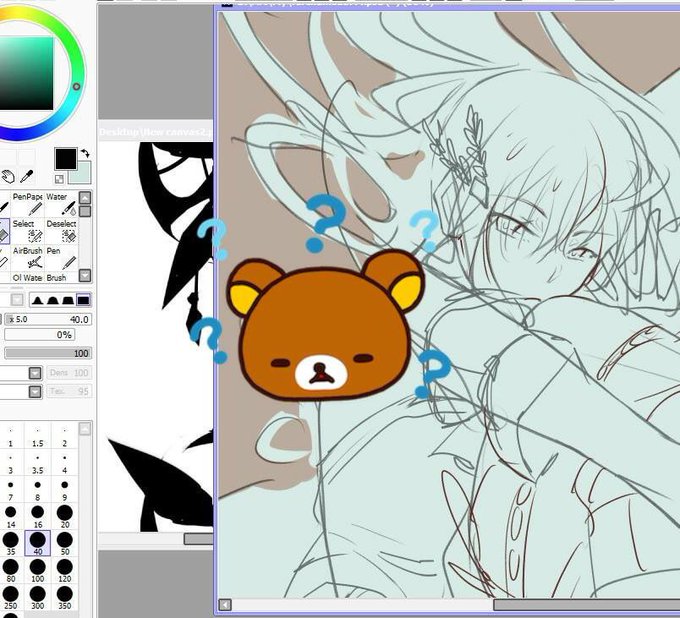Select the Brush tool
This screenshot has height=618, width=680.
(61, 277)
